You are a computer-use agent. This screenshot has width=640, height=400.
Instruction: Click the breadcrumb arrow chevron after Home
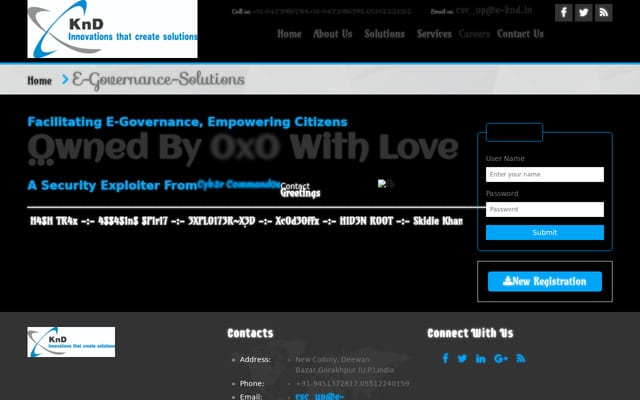(65, 79)
